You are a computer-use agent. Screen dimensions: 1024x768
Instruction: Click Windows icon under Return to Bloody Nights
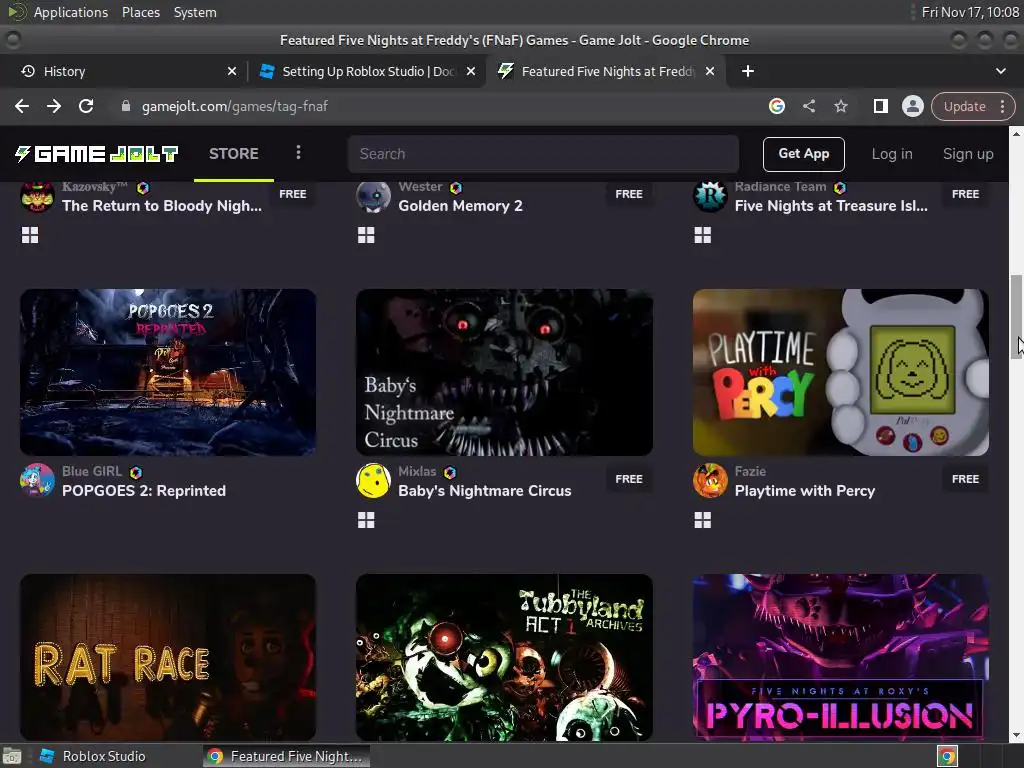(x=30, y=235)
